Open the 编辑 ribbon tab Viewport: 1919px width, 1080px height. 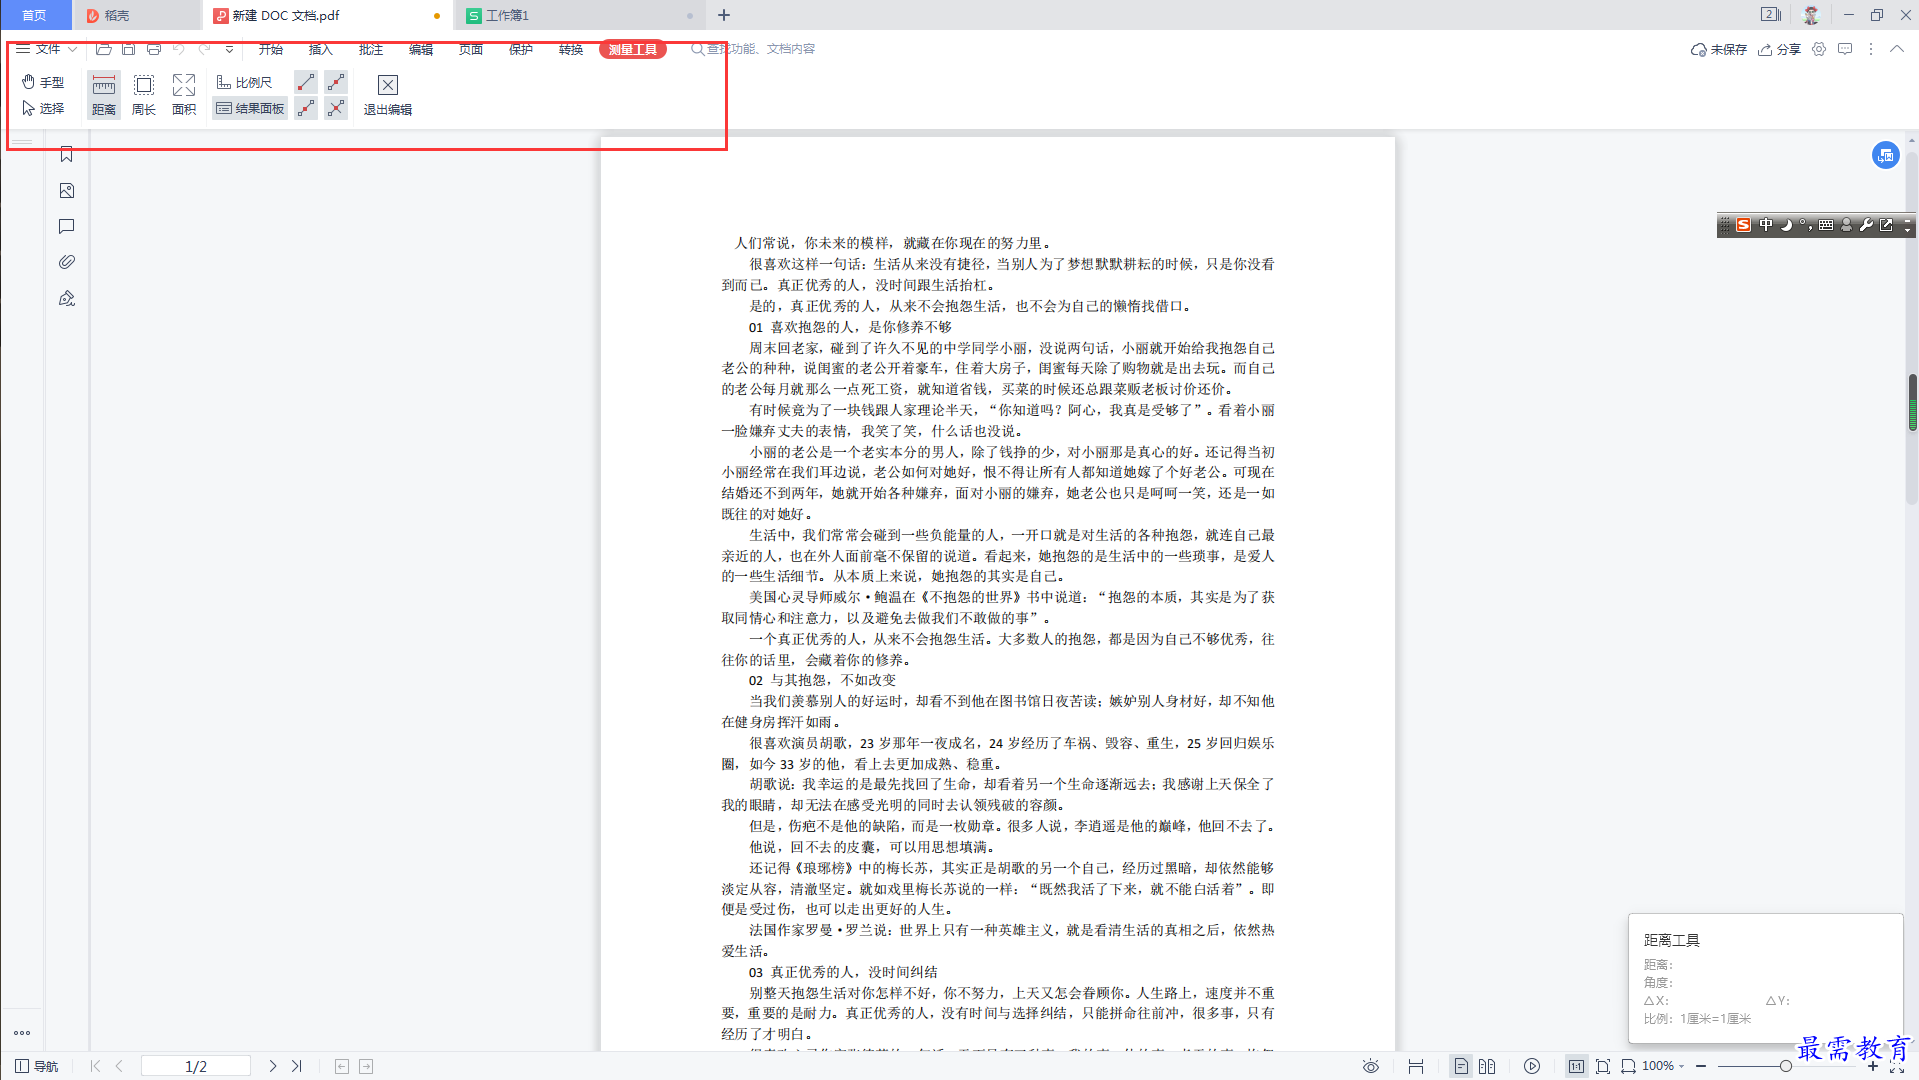421,49
